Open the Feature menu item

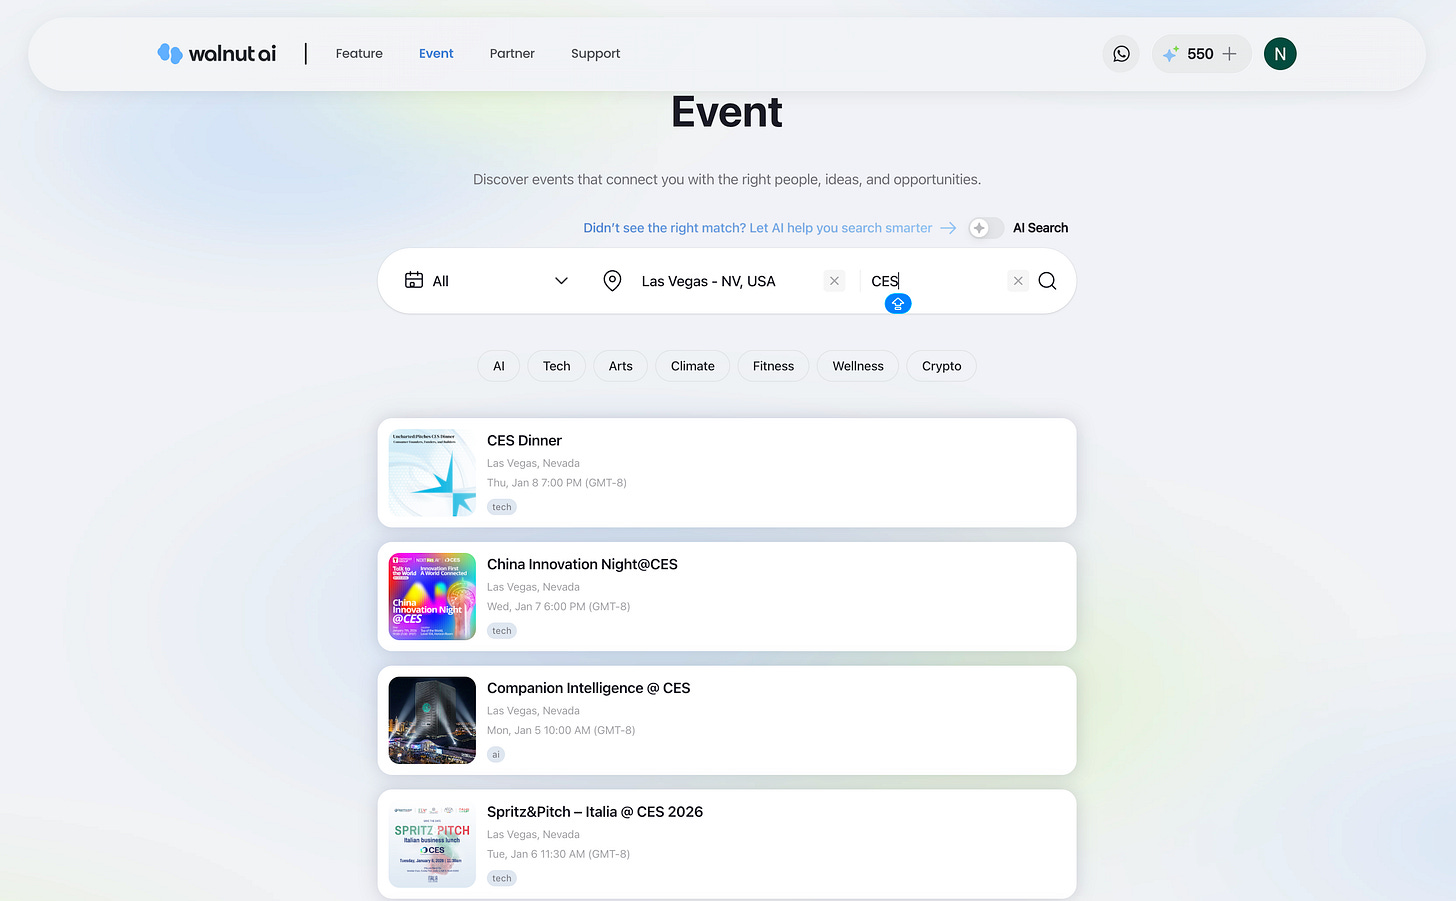click(359, 54)
